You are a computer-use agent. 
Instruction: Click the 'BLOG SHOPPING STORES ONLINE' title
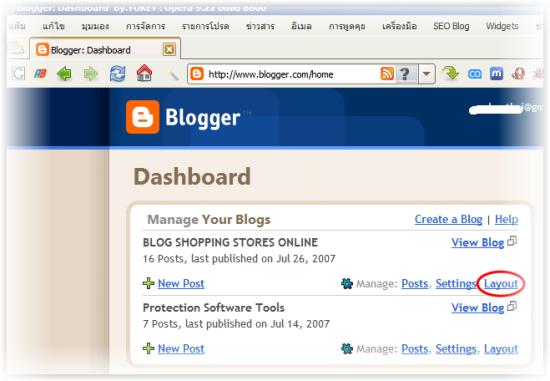[230, 242]
